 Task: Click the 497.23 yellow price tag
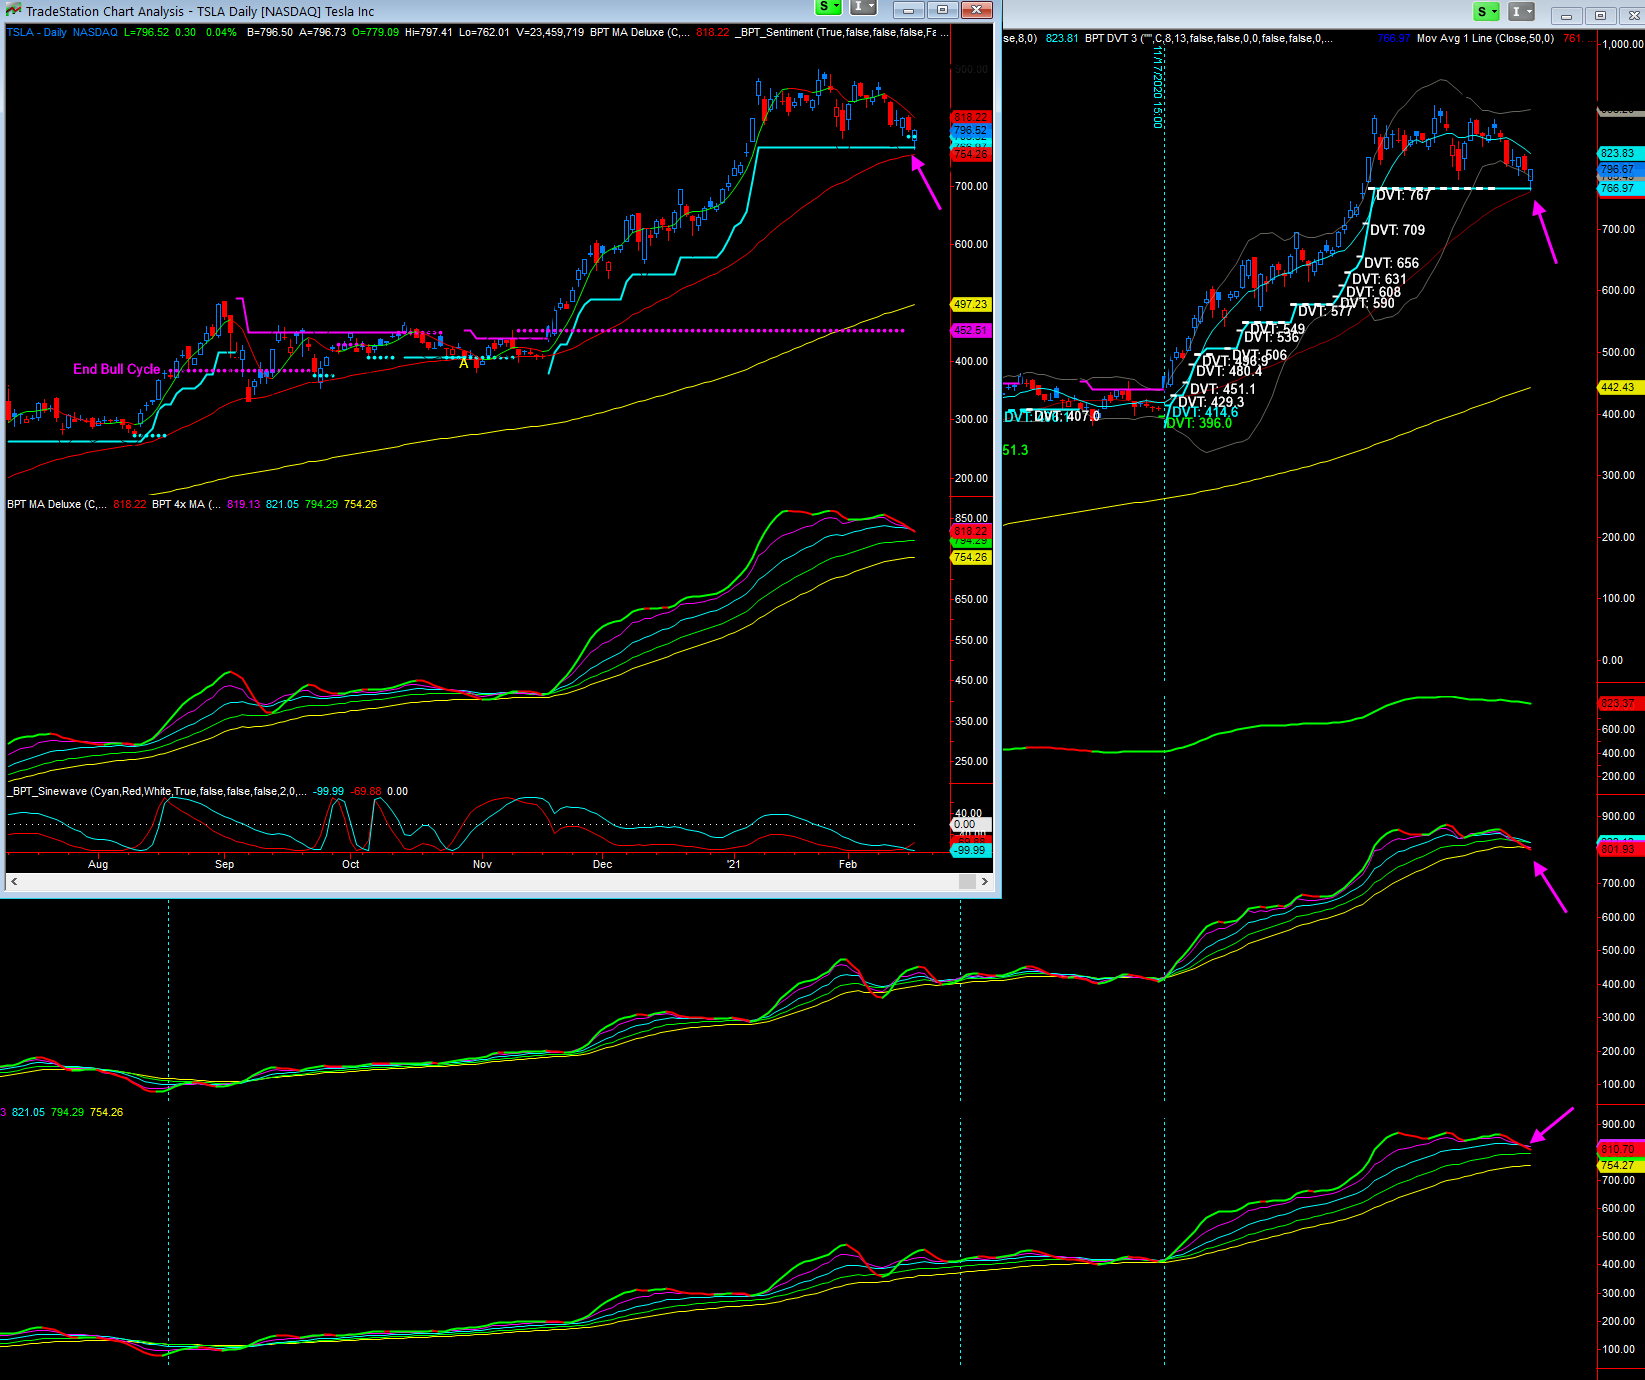point(970,304)
